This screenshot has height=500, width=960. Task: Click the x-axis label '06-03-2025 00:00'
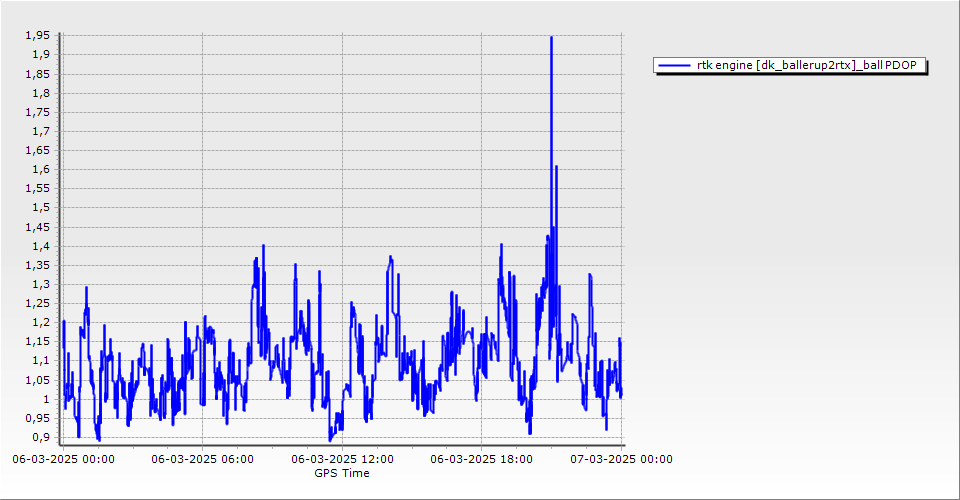coord(63,459)
